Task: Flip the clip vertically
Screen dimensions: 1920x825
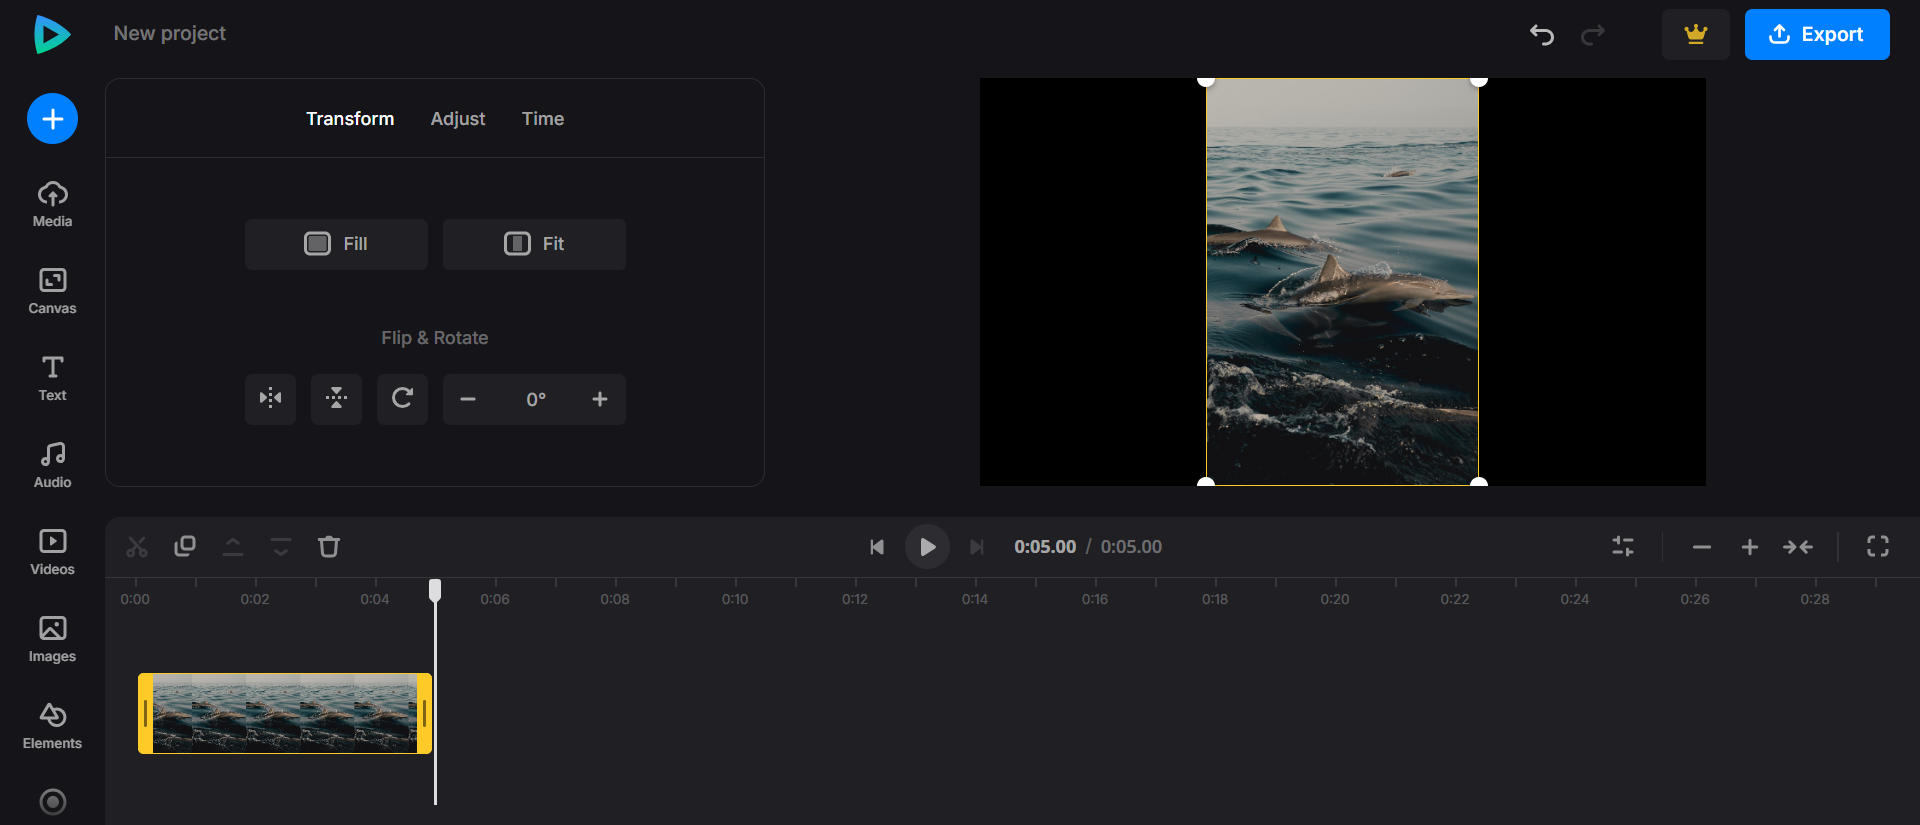Action: pyautogui.click(x=336, y=399)
